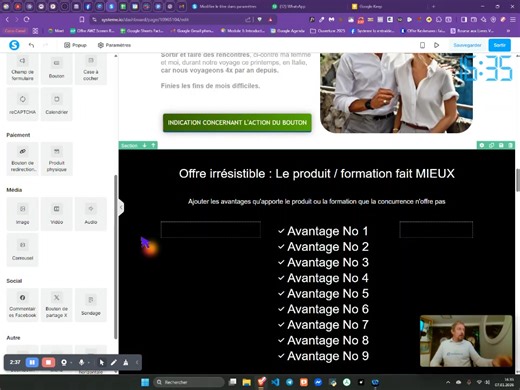Save the section as a block
520x390 pixels.
point(501,145)
